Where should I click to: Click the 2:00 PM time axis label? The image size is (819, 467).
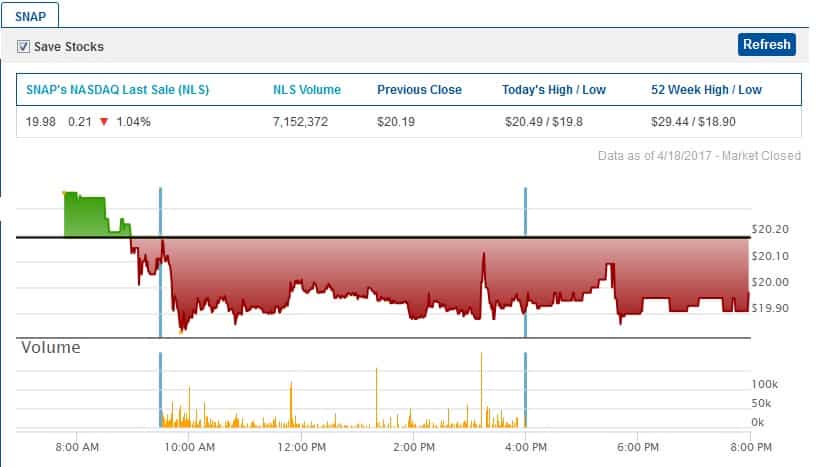pyautogui.click(x=414, y=447)
